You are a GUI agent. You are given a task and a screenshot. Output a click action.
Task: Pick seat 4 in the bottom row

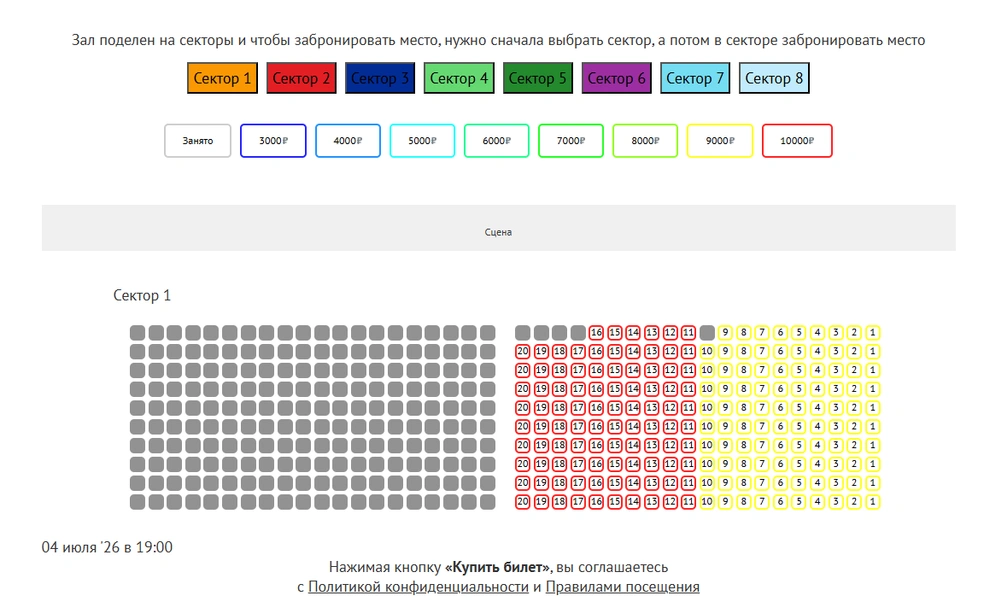tap(817, 502)
